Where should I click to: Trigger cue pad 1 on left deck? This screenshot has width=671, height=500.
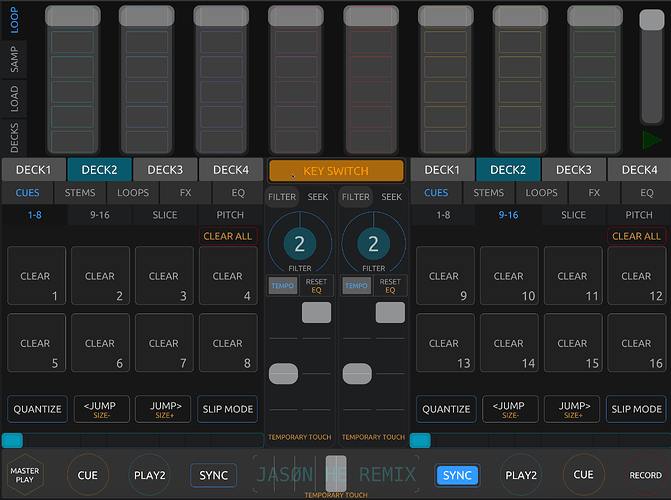[36, 276]
